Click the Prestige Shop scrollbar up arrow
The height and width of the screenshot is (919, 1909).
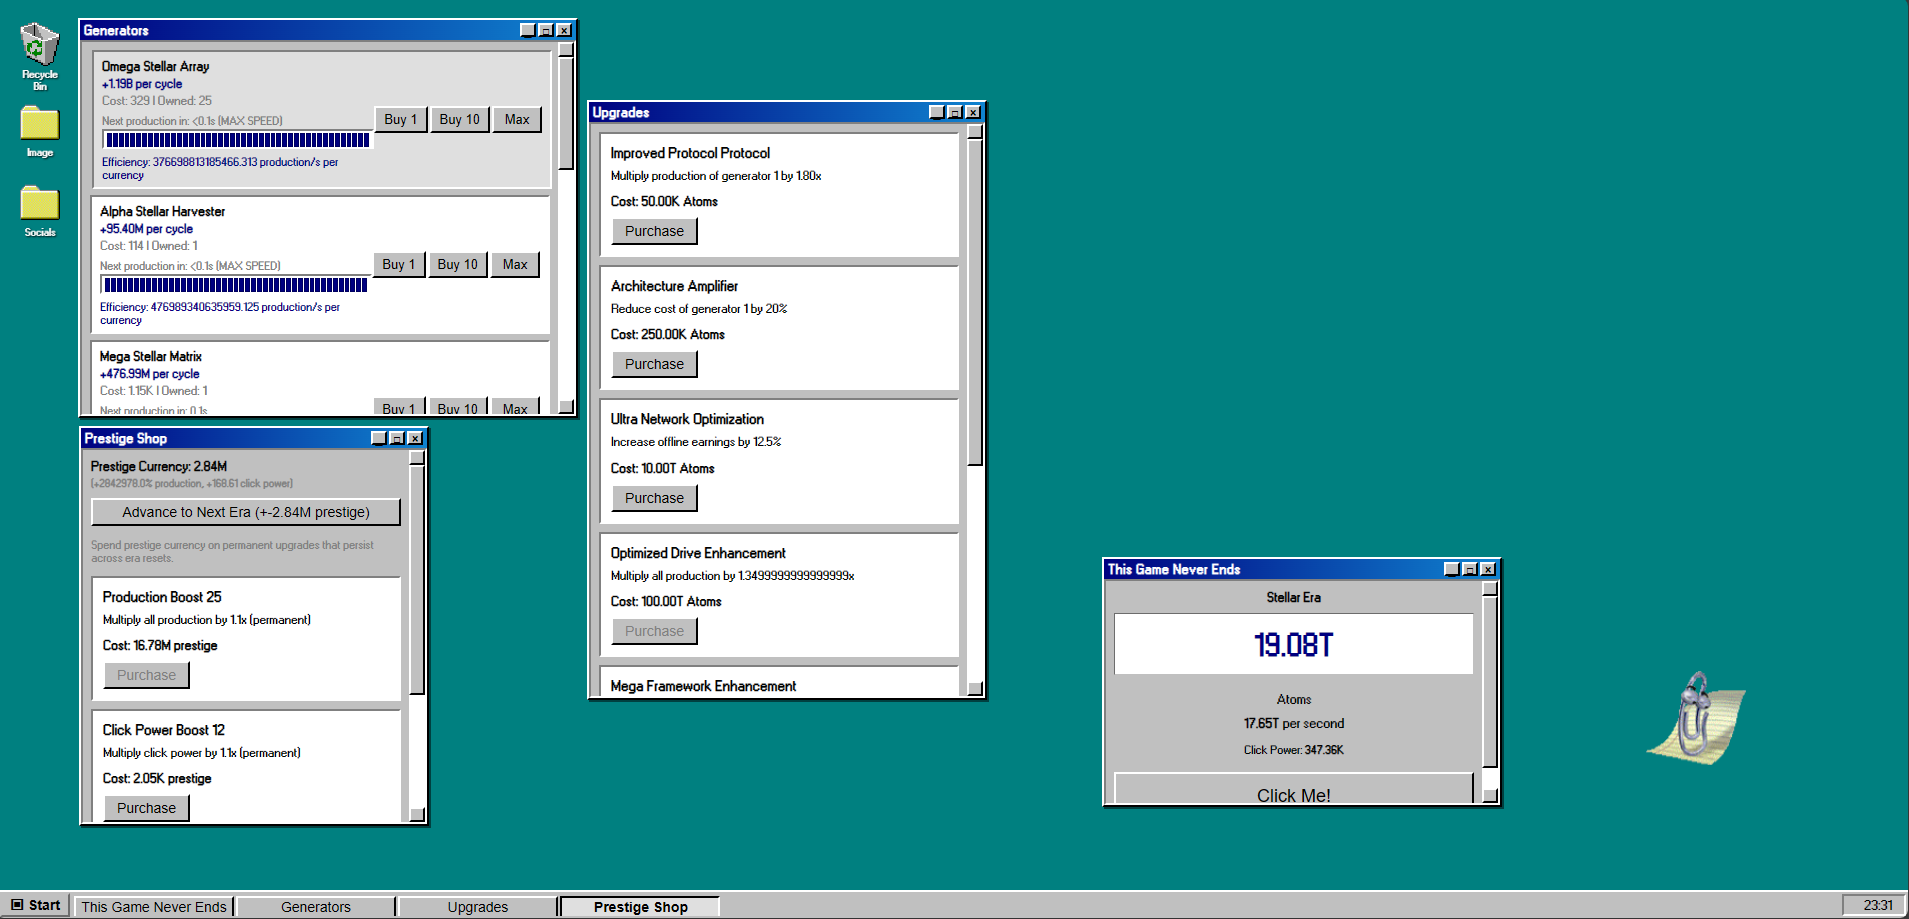[417, 458]
